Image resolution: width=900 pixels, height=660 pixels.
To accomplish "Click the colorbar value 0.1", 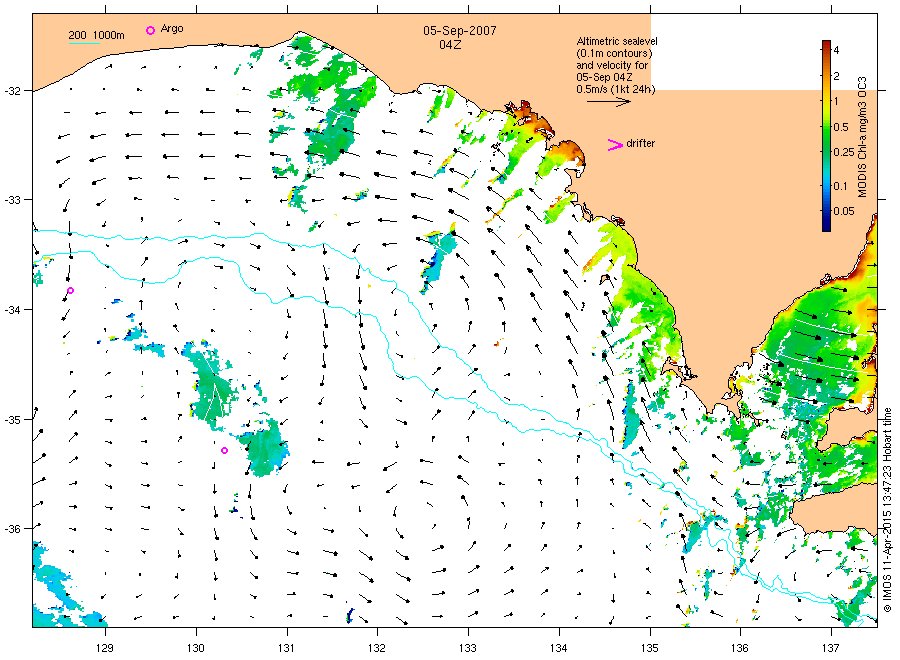I will click(840, 186).
